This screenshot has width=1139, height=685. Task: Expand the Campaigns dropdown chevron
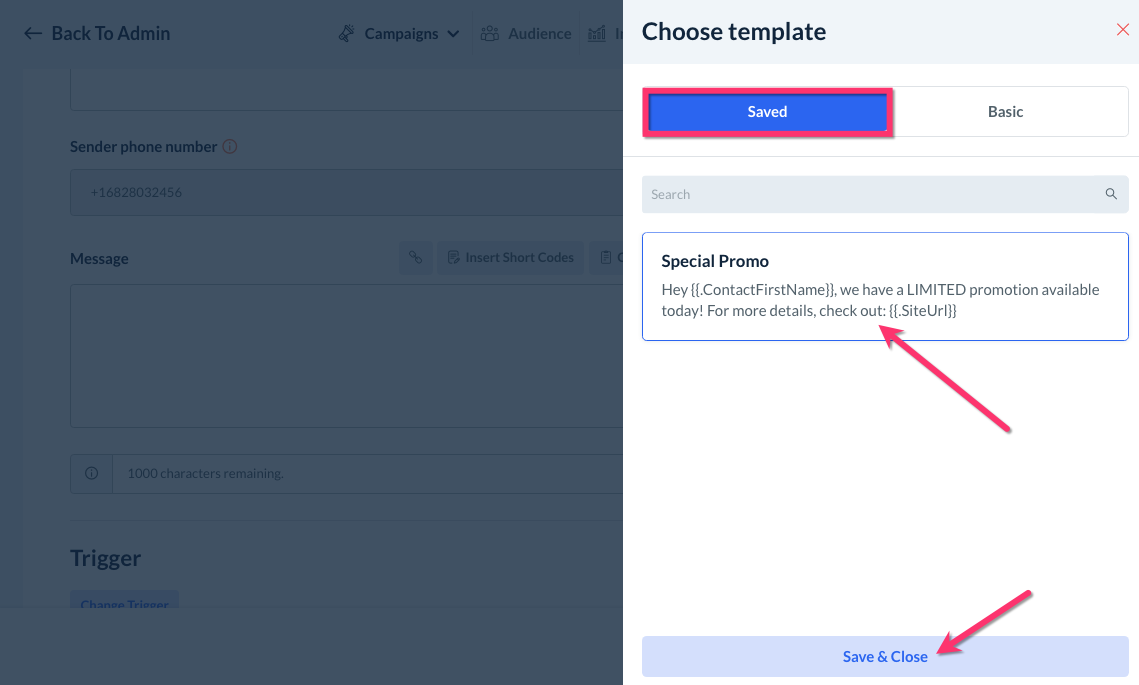[x=453, y=34]
